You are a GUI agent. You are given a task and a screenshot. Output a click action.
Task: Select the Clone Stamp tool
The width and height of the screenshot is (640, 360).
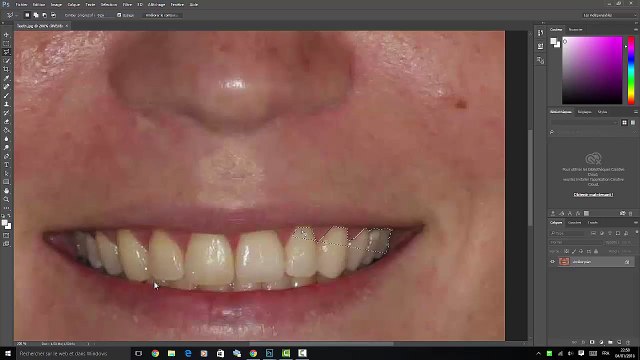[x=7, y=104]
